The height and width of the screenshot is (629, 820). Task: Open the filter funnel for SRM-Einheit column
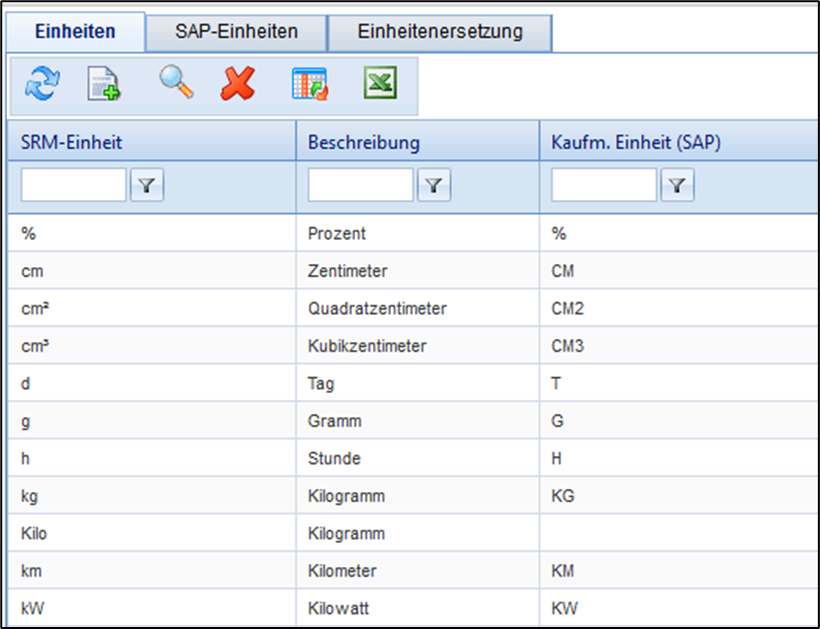point(147,185)
